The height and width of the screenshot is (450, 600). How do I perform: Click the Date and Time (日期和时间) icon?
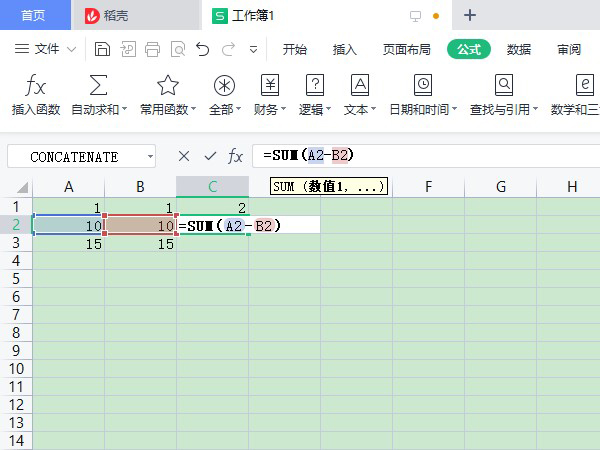422,86
